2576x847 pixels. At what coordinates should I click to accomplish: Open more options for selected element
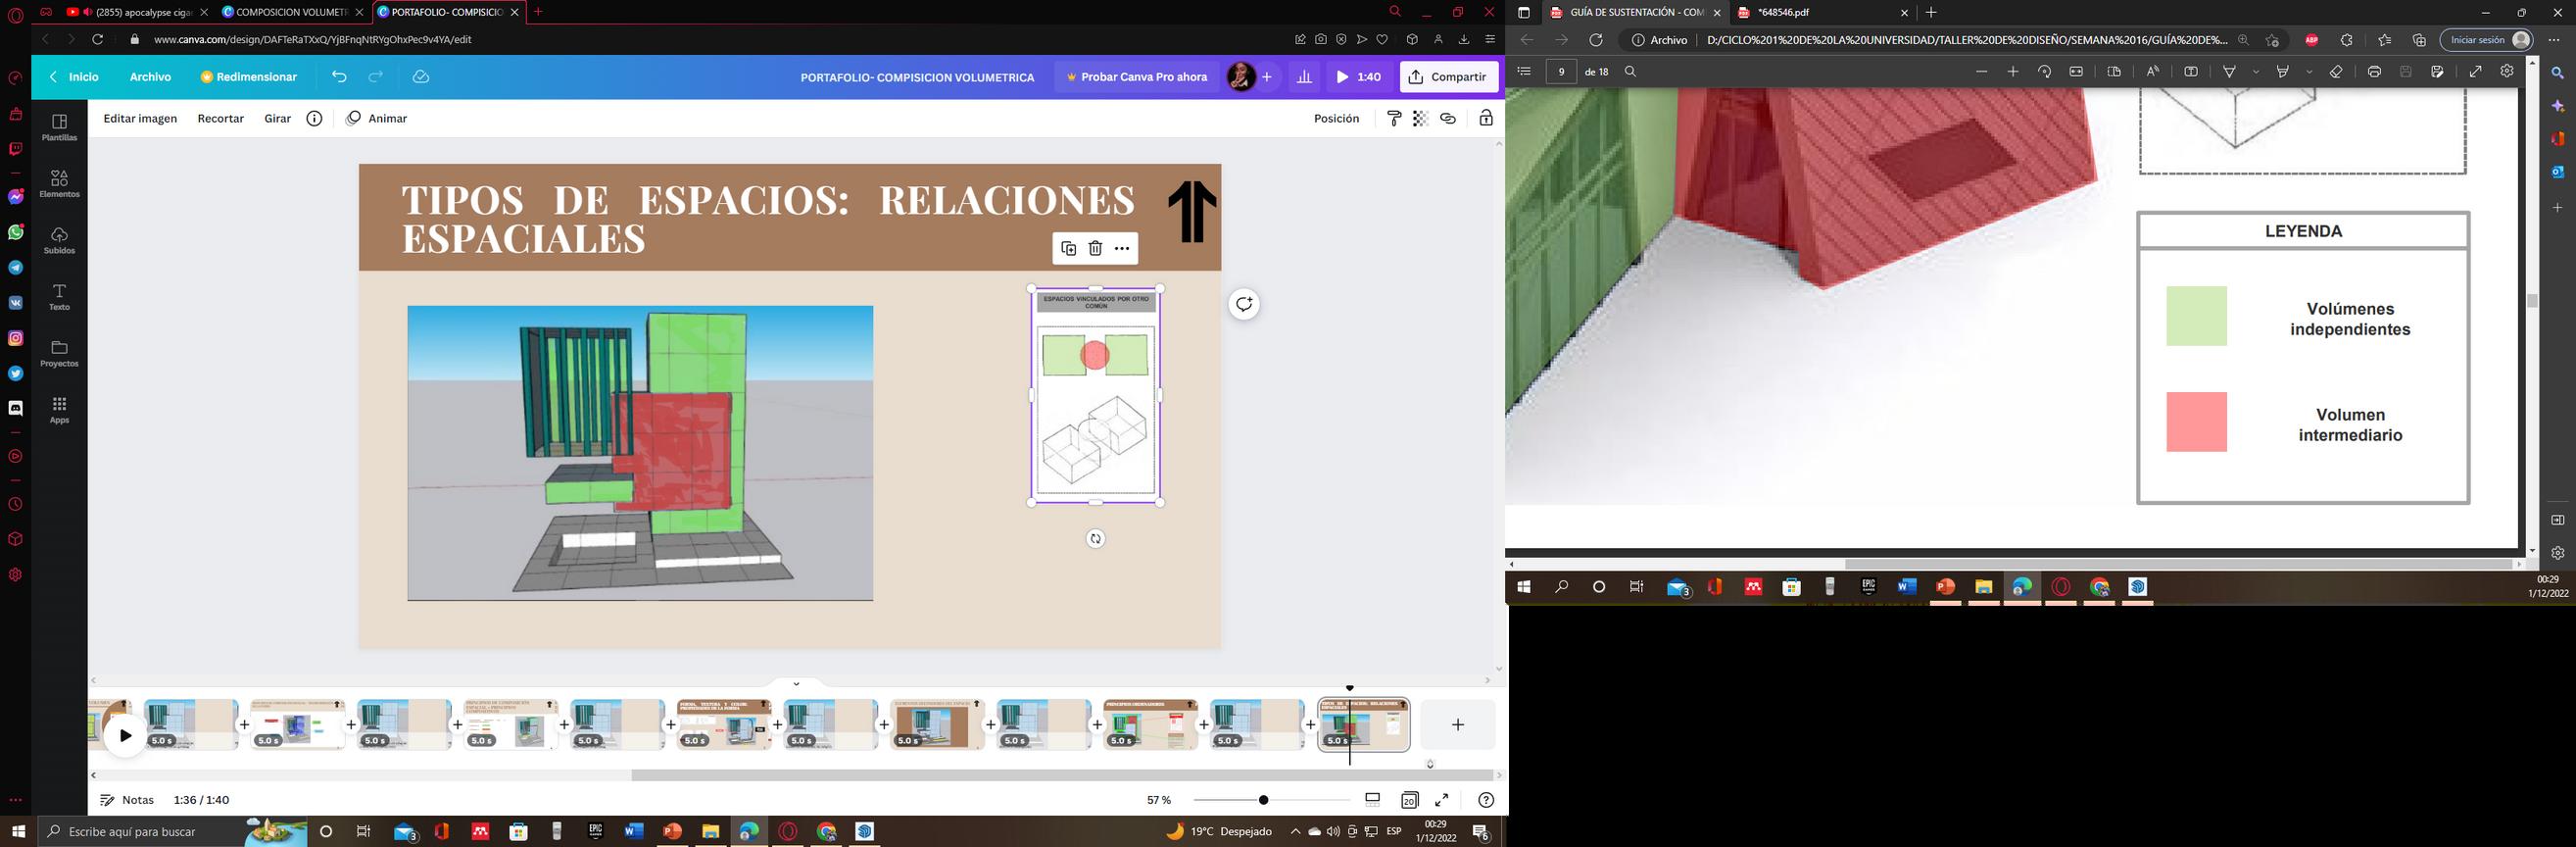1122,248
